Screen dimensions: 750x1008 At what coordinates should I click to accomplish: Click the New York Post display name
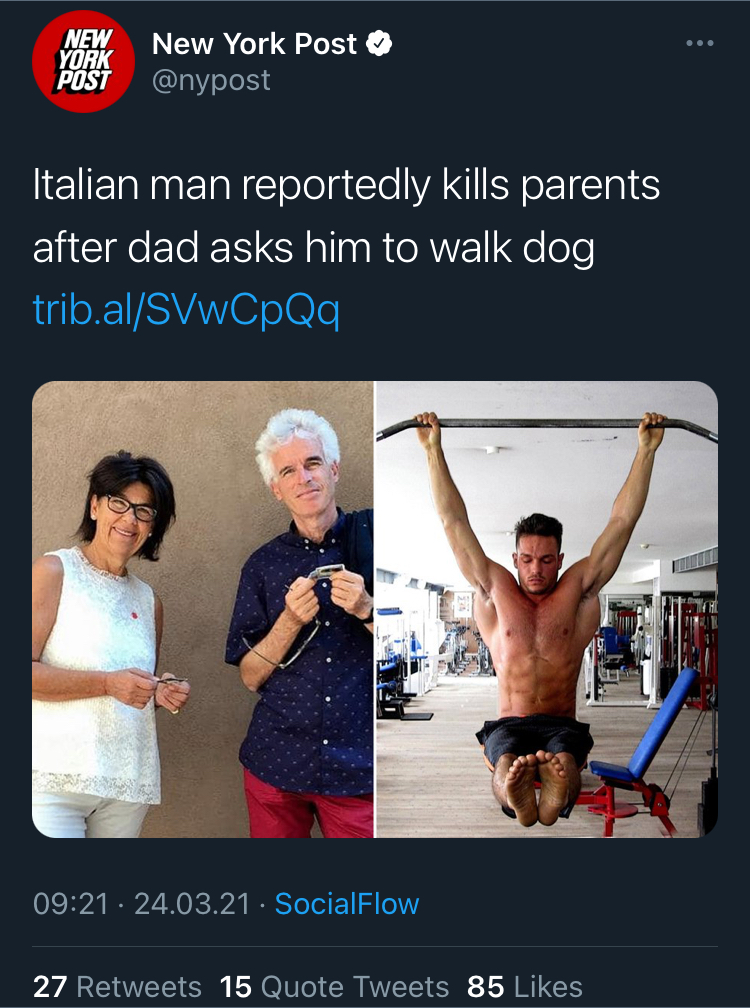tap(254, 44)
